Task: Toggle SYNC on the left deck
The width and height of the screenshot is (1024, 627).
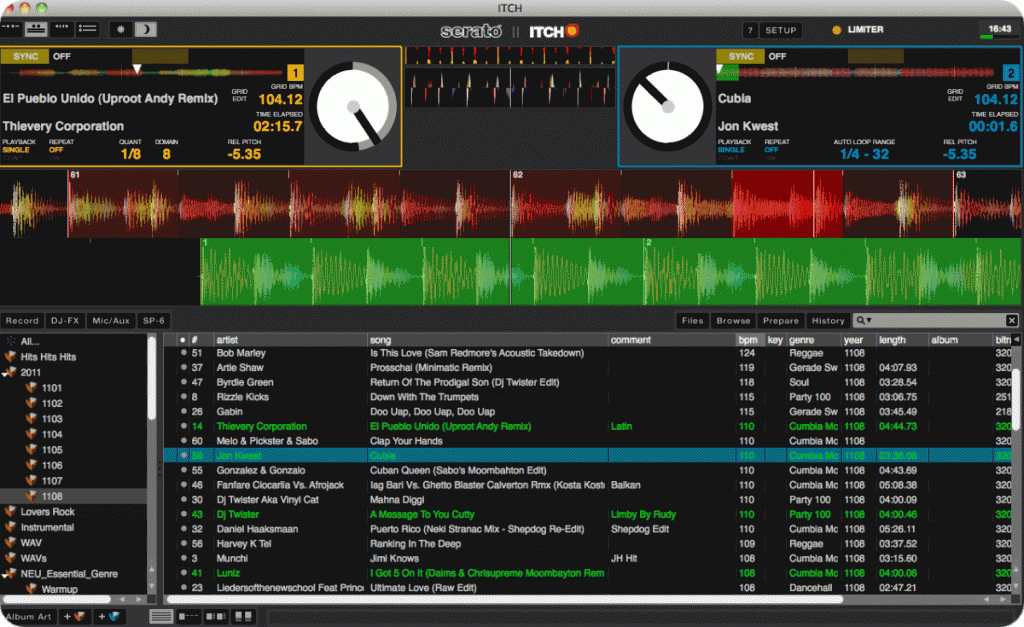Action: (26, 57)
